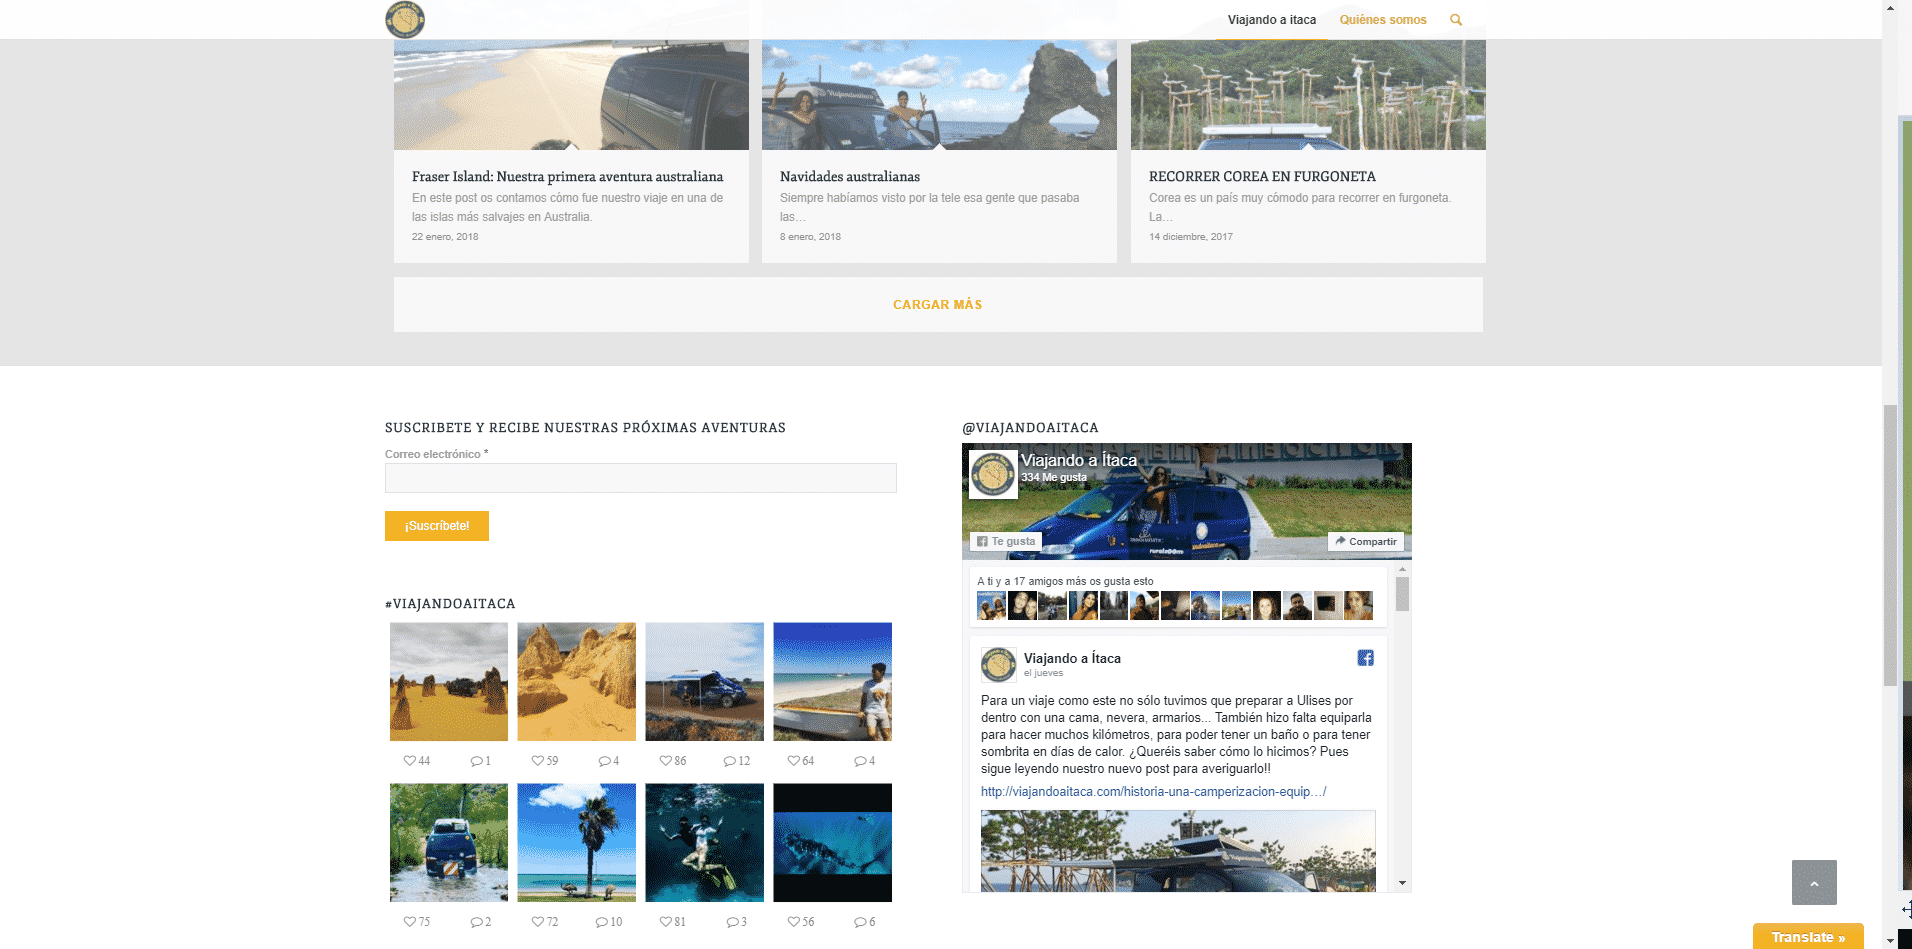Expand the Translate widget
Viewport: 1912px width, 949px height.
[1807, 937]
